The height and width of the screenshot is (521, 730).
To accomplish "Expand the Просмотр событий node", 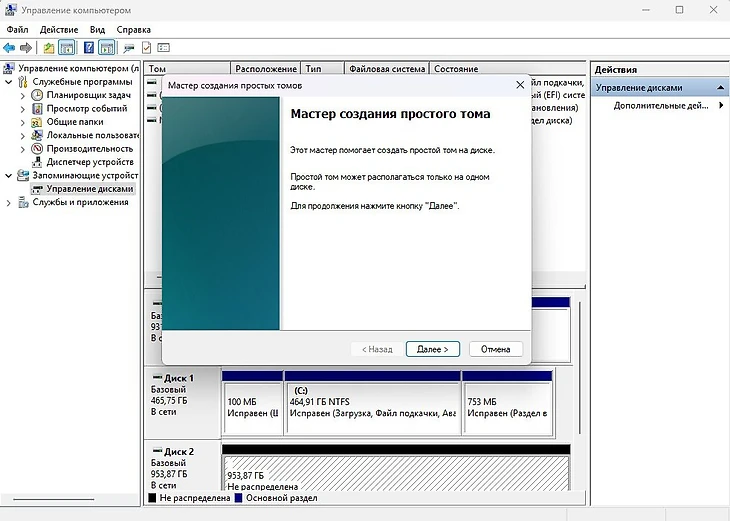I will (x=22, y=109).
